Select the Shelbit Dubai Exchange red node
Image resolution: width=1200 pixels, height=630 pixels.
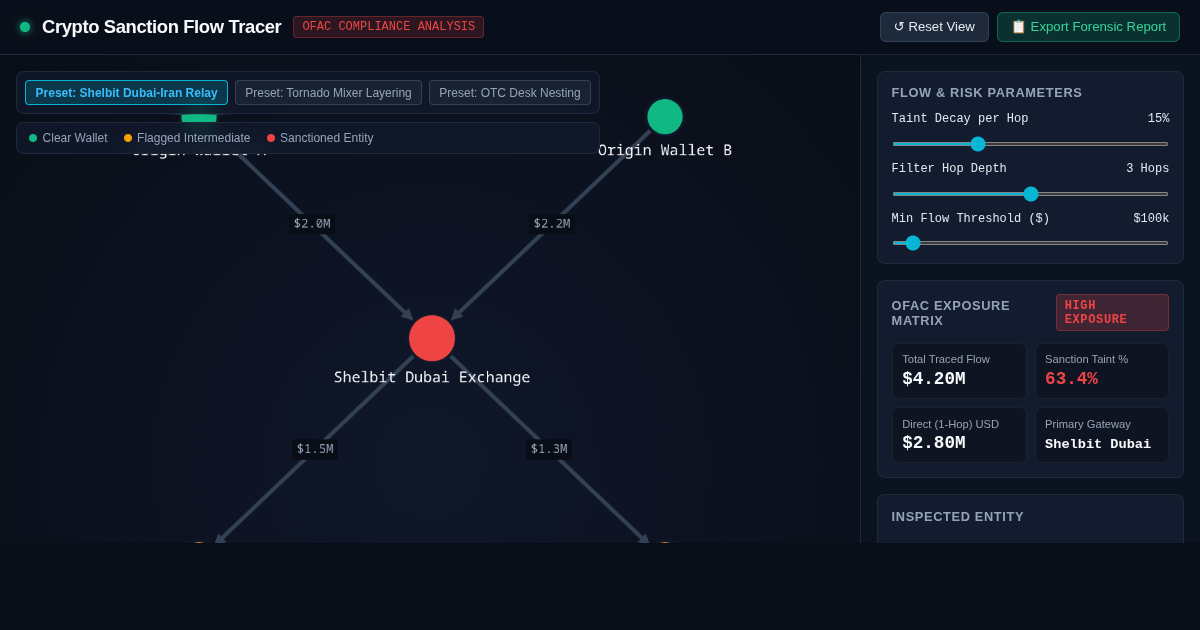(432, 338)
